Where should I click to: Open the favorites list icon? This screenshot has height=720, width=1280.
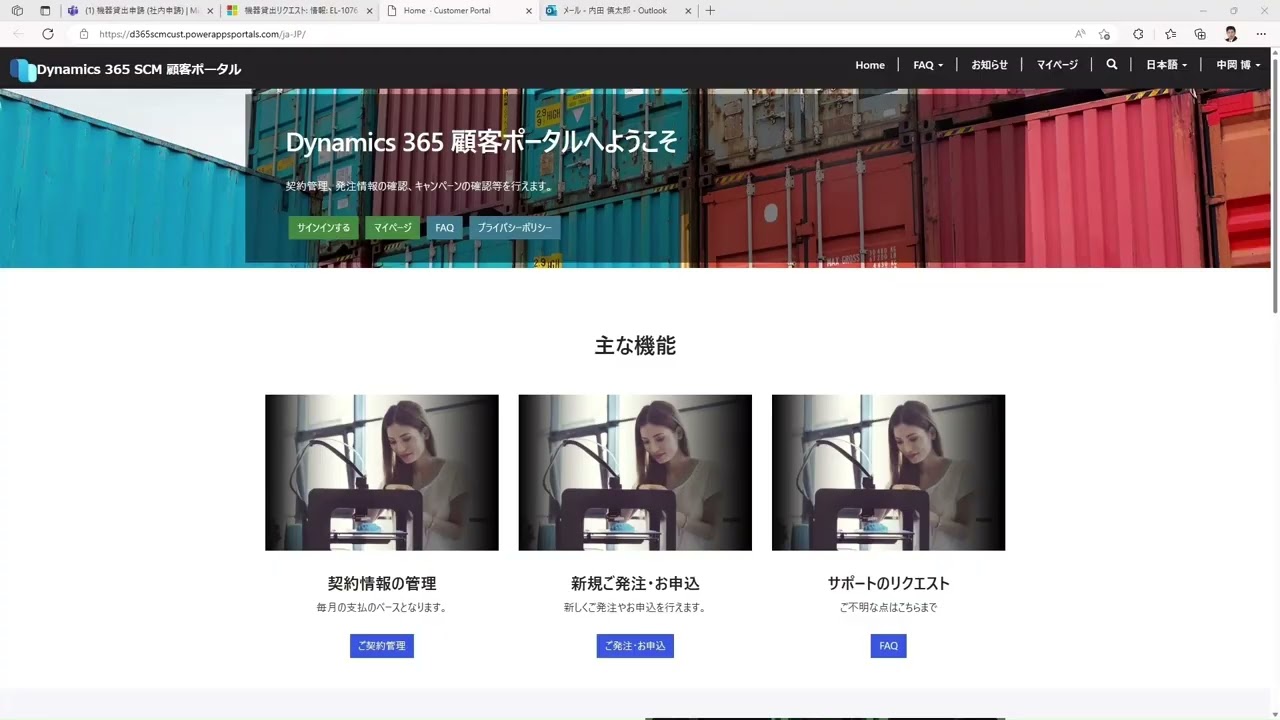(1170, 34)
